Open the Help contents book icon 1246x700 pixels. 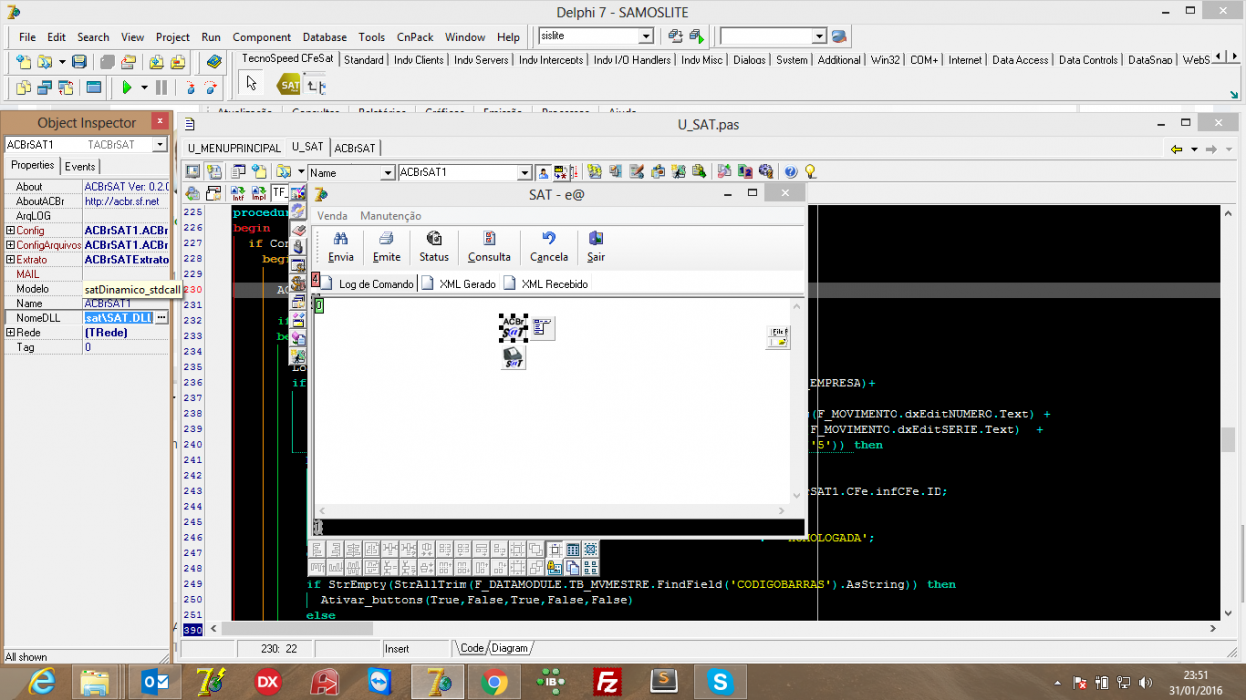click(214, 62)
